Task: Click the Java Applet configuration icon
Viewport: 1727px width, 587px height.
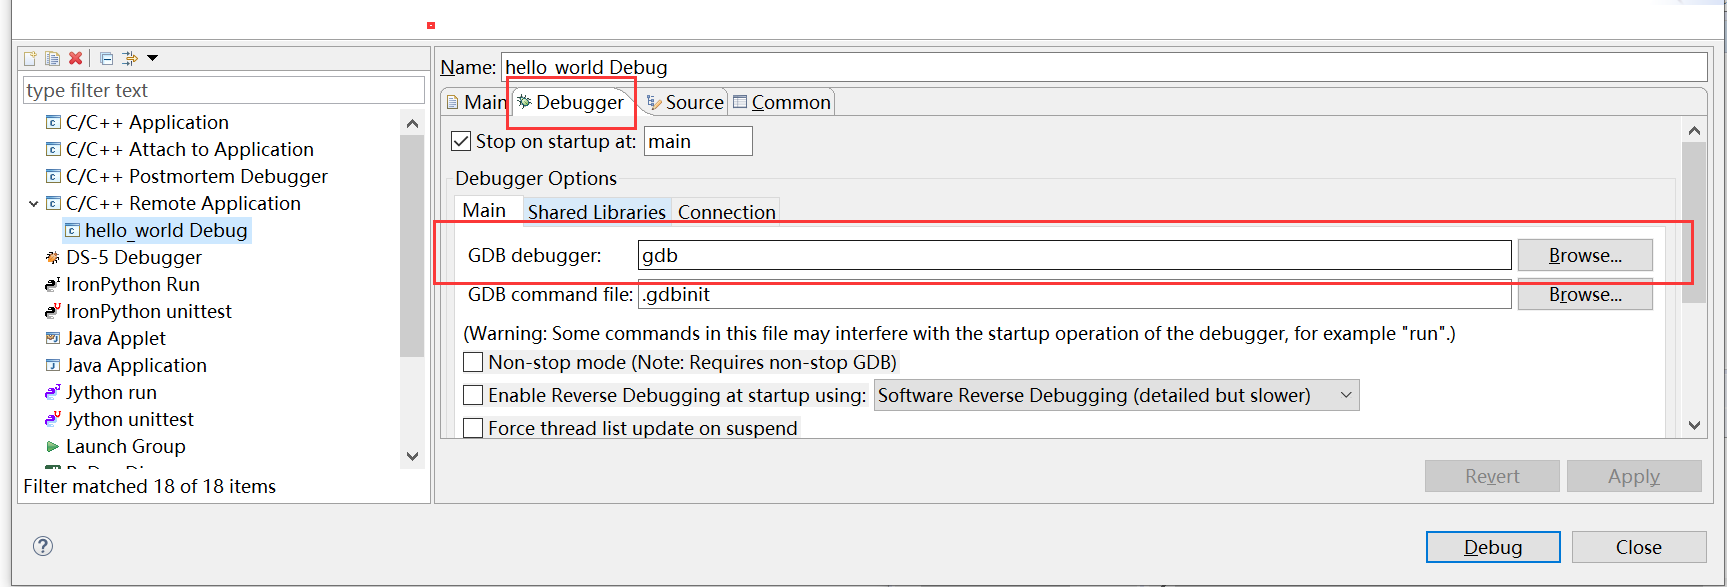Action: pos(51,338)
